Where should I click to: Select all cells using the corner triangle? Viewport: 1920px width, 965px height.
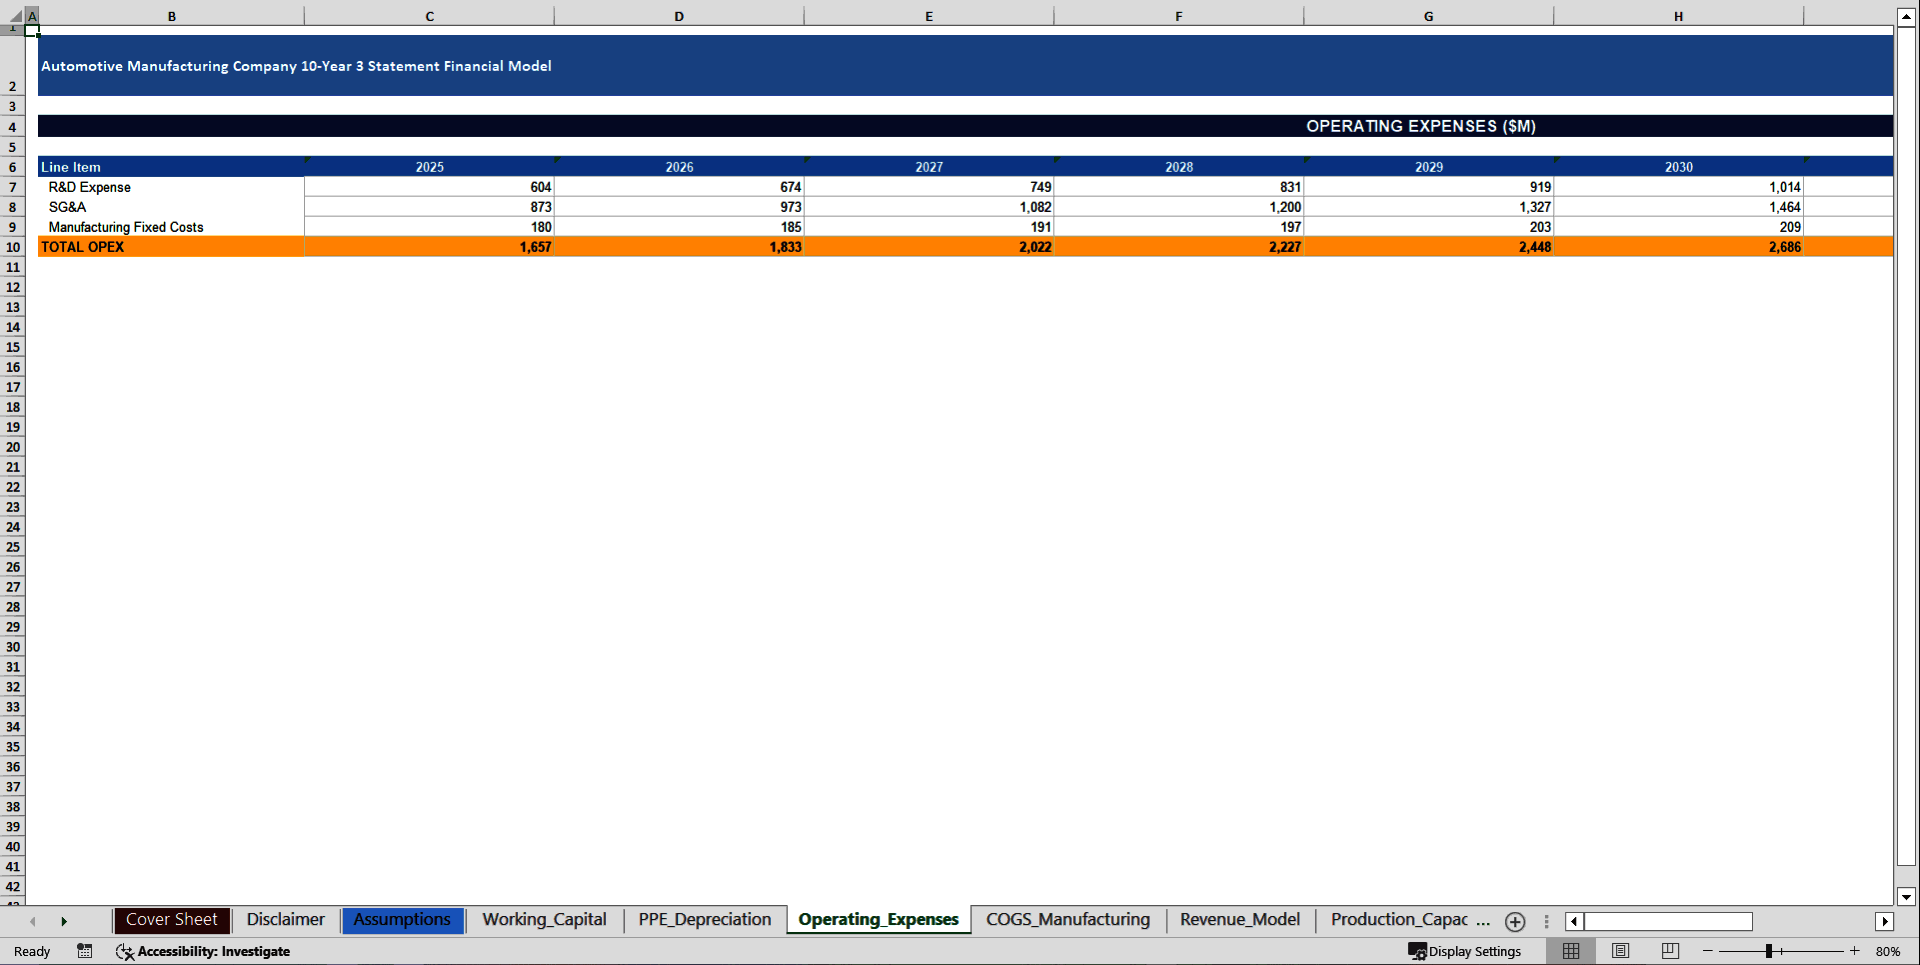tap(14, 16)
